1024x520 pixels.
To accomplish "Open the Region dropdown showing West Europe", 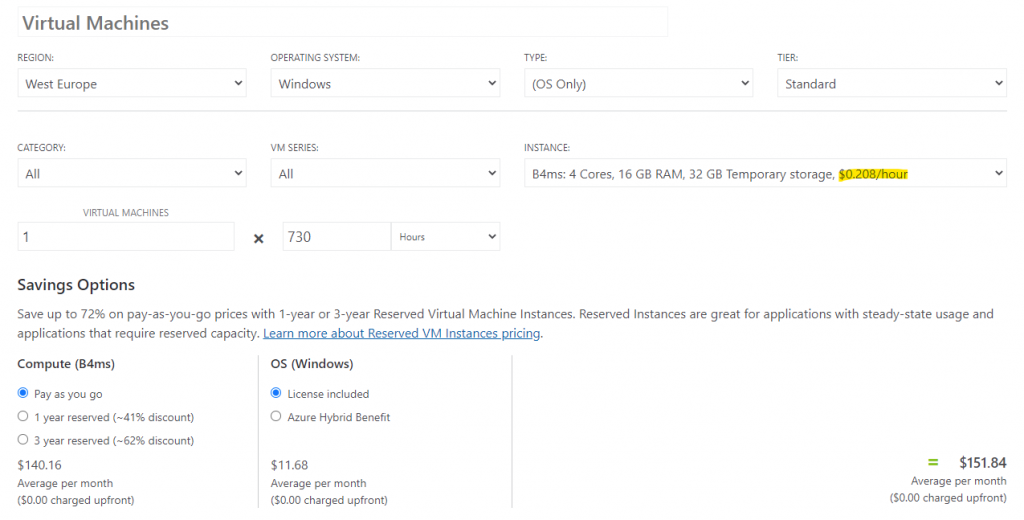I will click(x=132, y=84).
